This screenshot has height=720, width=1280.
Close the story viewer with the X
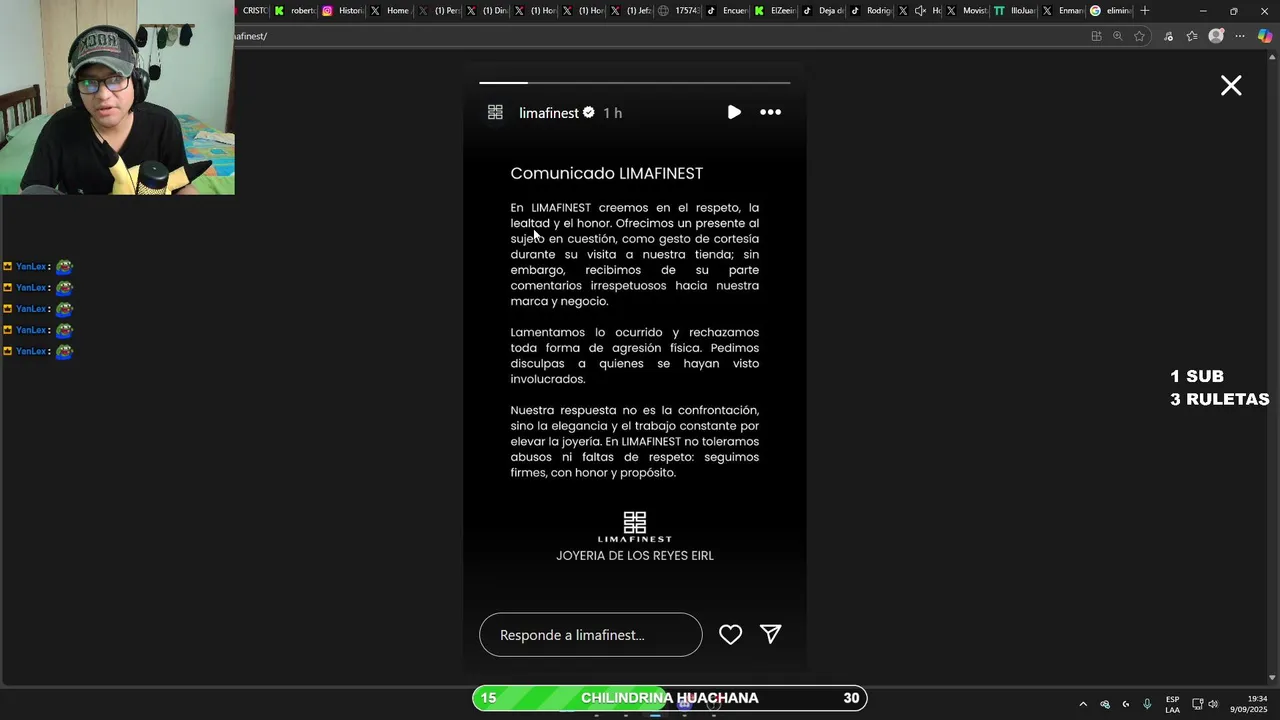(1231, 86)
